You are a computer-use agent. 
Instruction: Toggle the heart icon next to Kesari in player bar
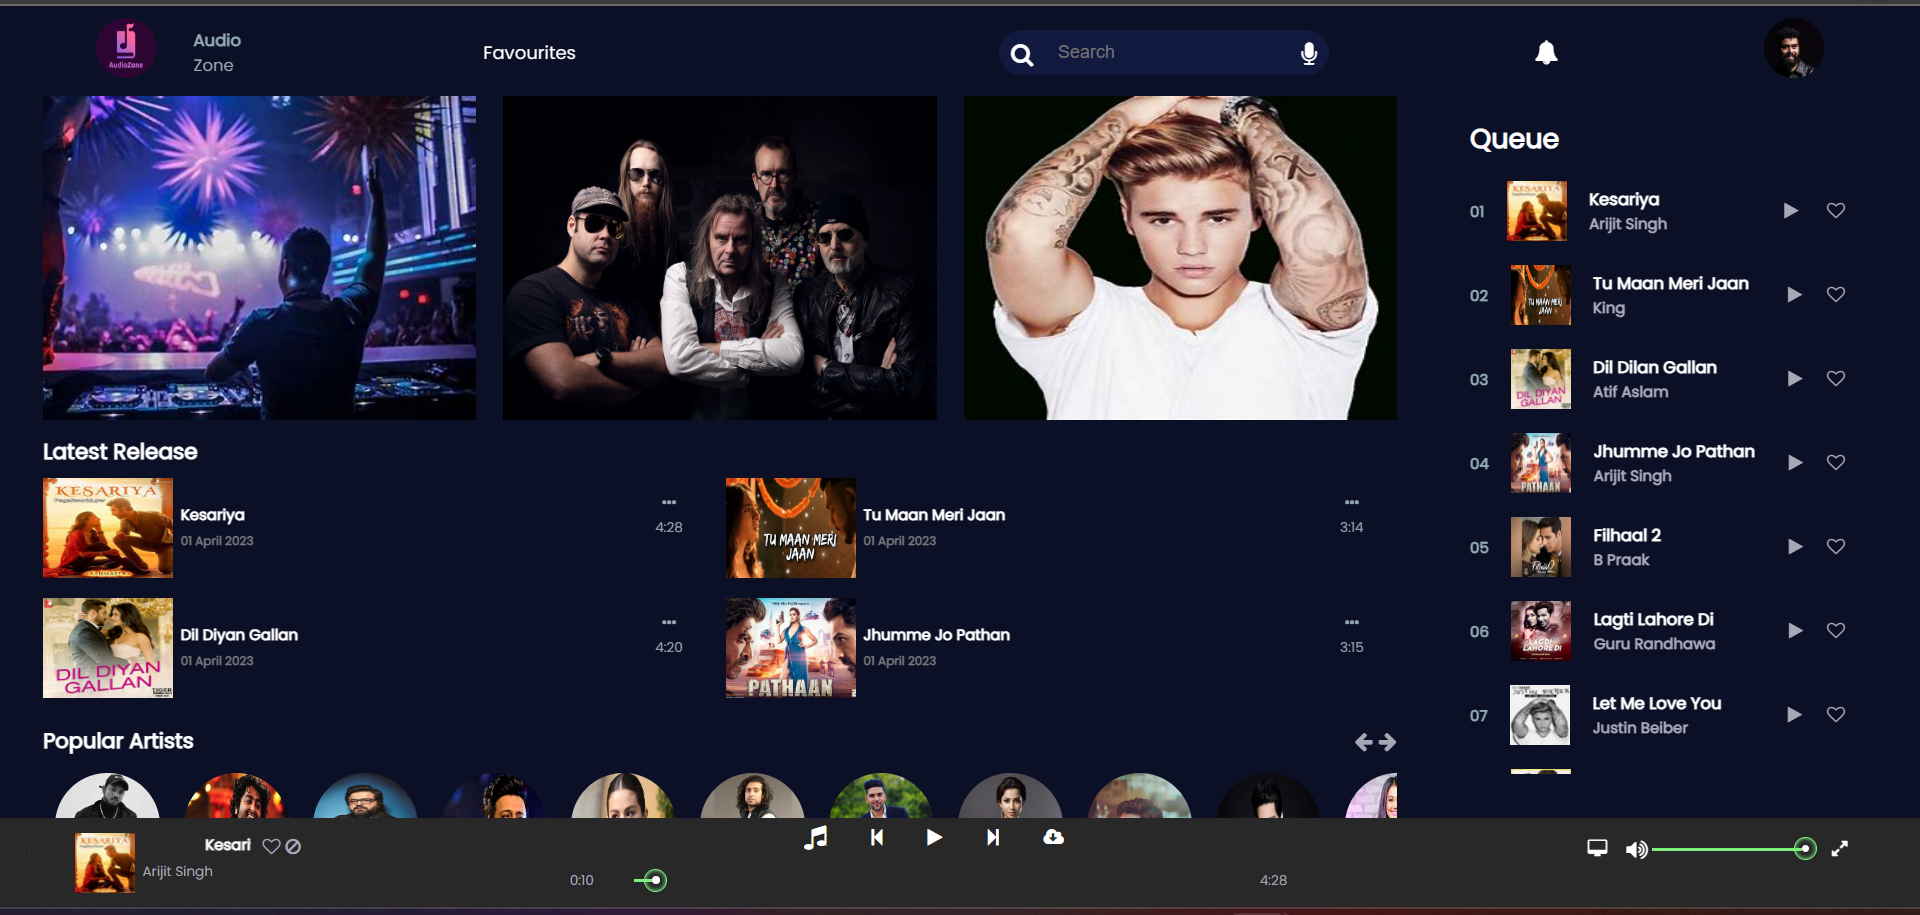click(x=270, y=846)
